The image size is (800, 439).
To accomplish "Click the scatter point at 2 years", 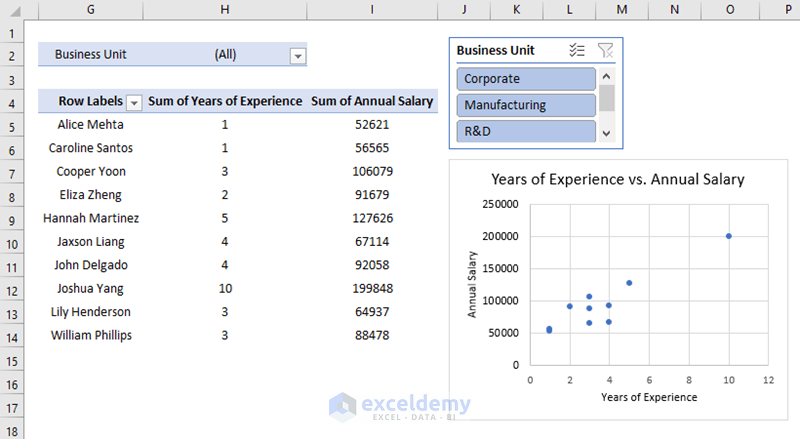I will click(570, 306).
